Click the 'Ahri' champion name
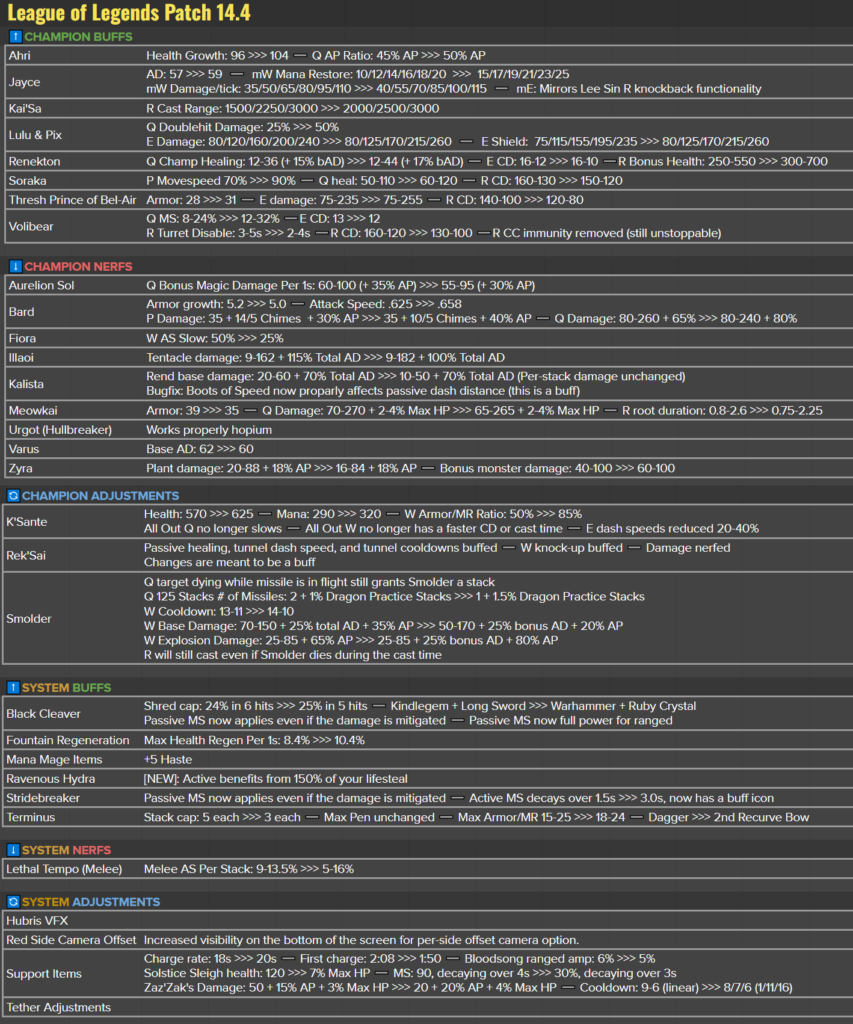This screenshot has height=1024, width=853. click(20, 56)
